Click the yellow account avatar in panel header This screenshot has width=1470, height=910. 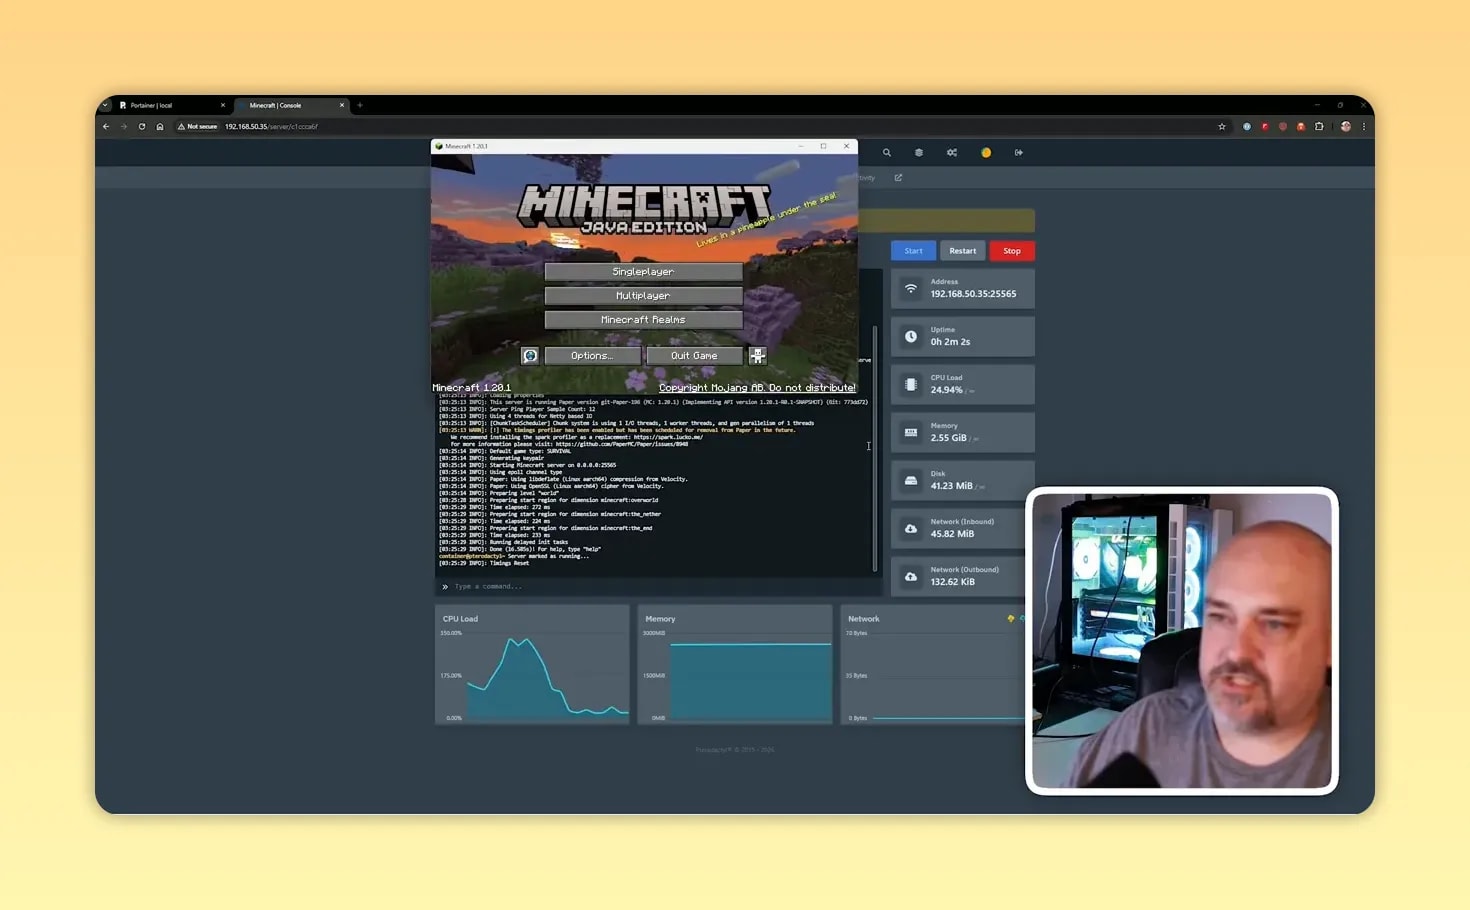(x=986, y=153)
